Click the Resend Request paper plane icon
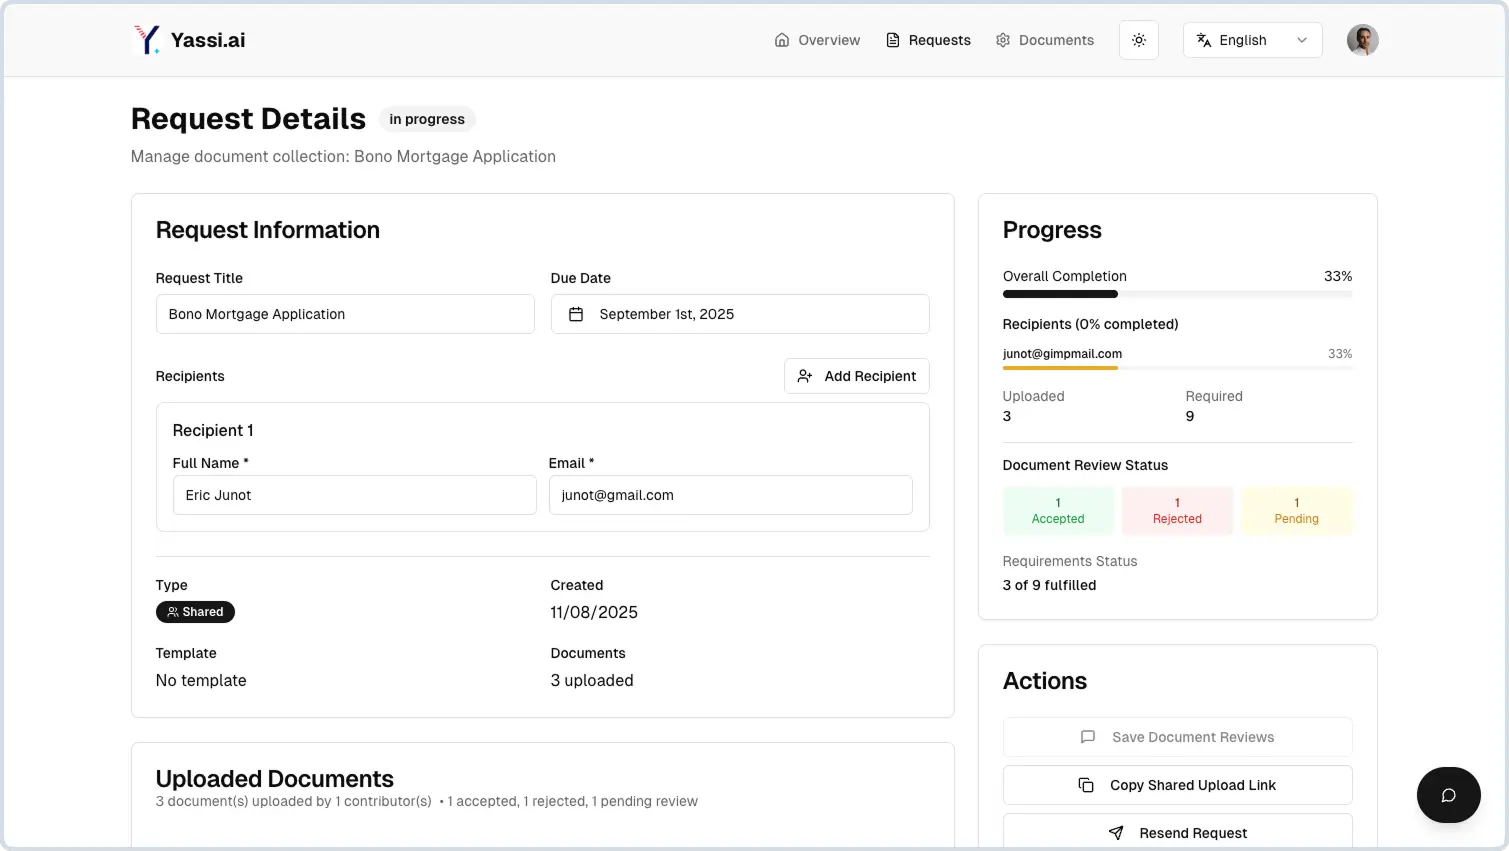 (x=1116, y=833)
